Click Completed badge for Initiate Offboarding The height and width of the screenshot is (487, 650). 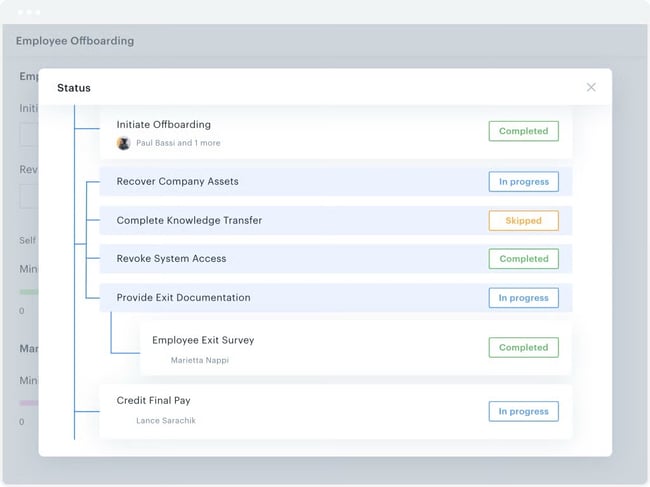(x=524, y=131)
